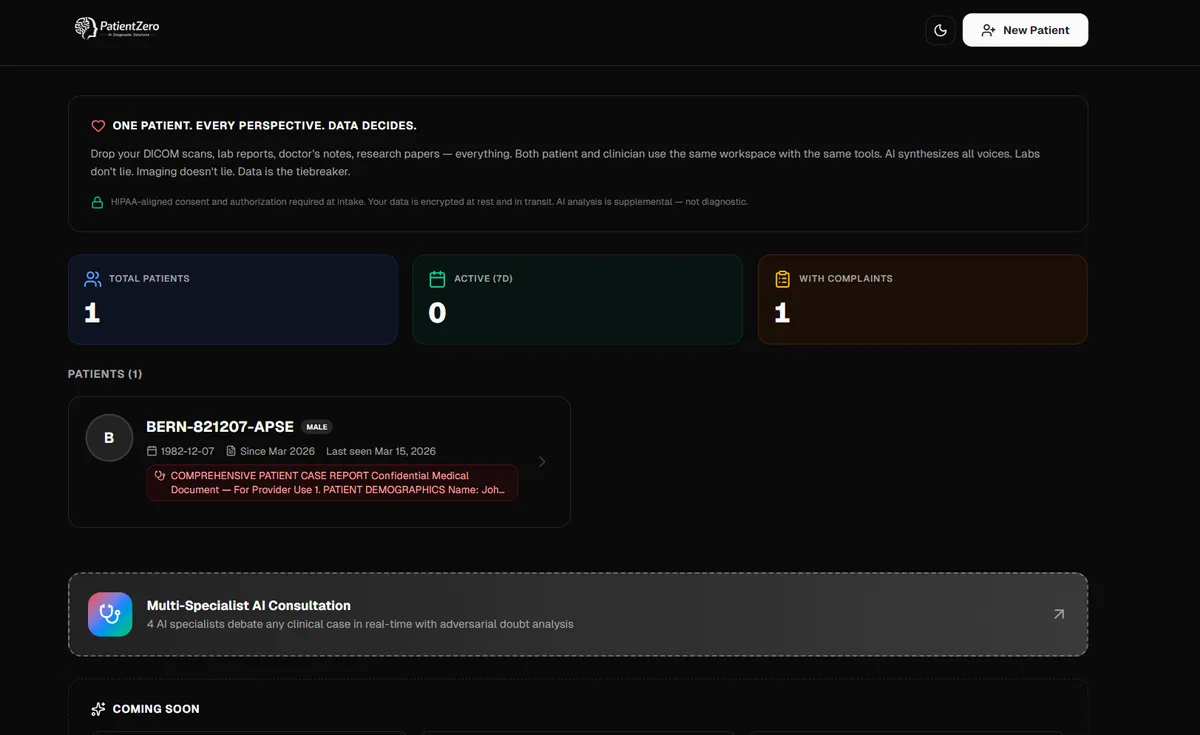Open the Comprehensive Patient Case Report complaint

[332, 483]
